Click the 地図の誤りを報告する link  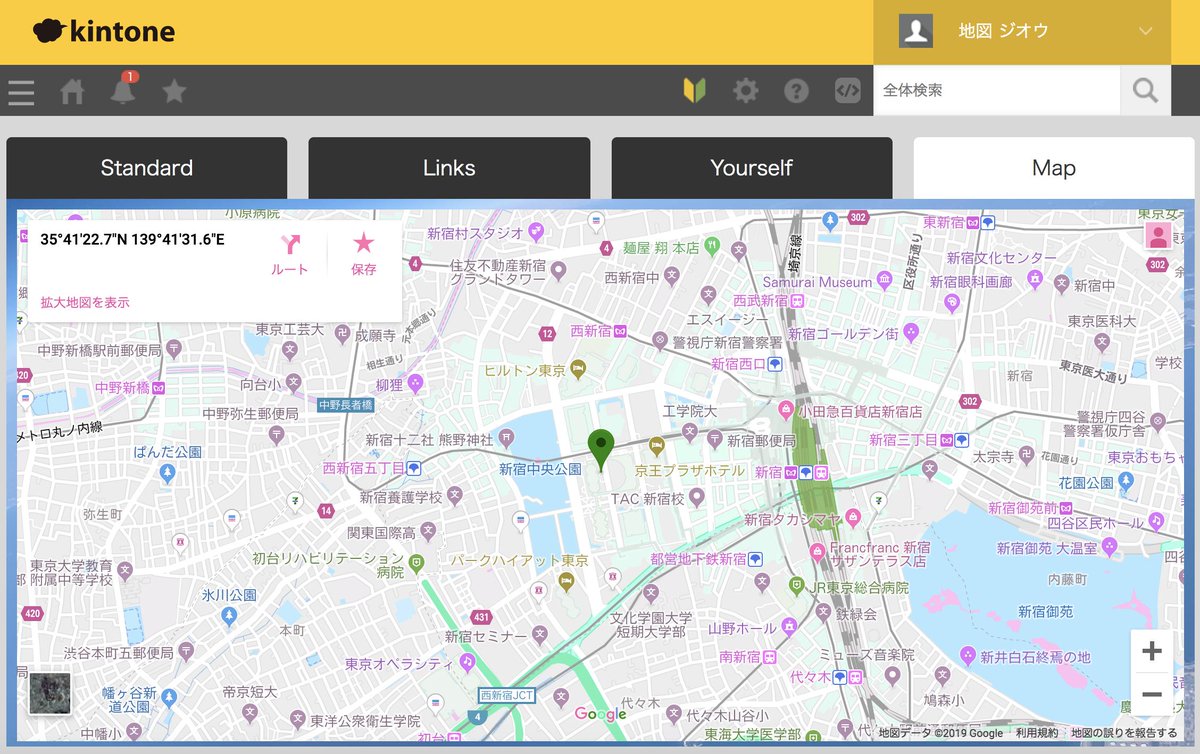(1124, 733)
